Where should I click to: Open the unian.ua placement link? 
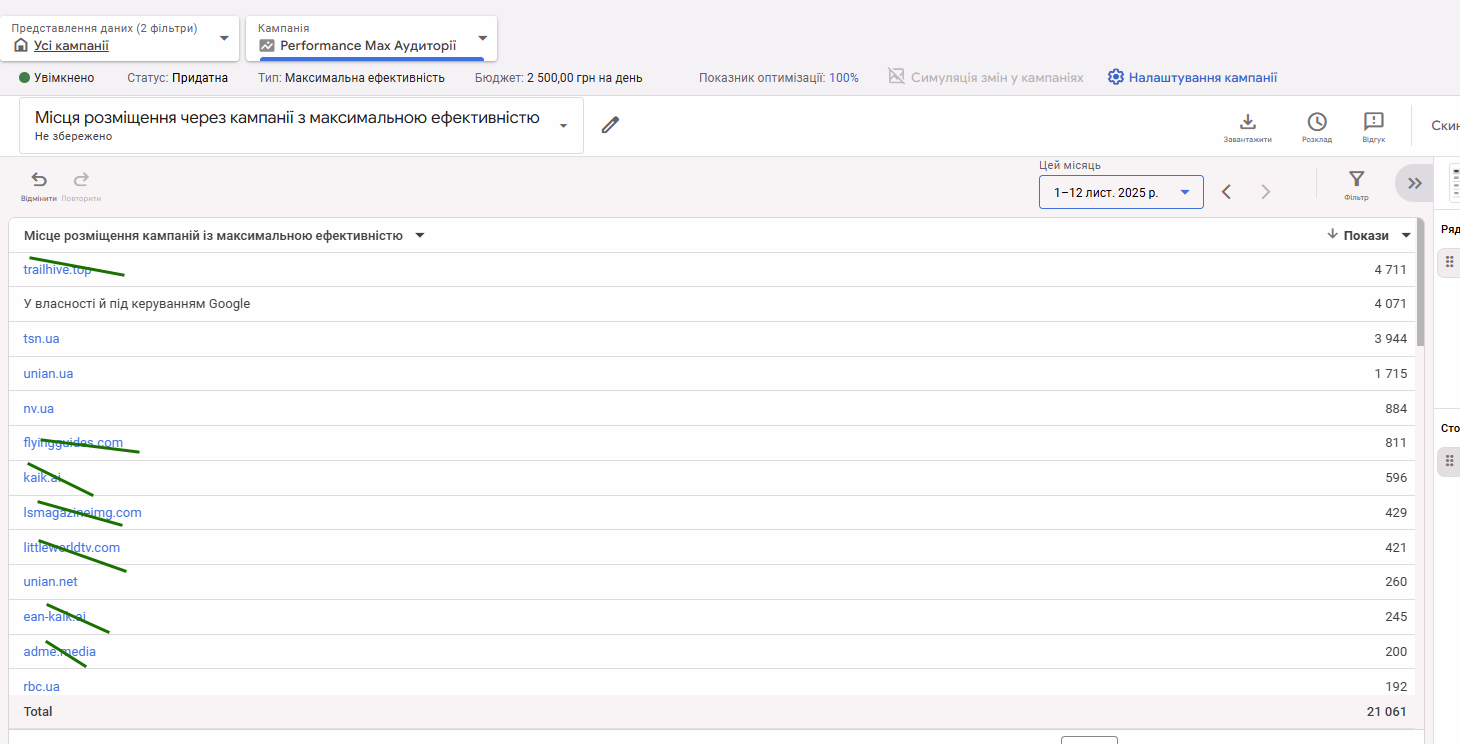48,374
